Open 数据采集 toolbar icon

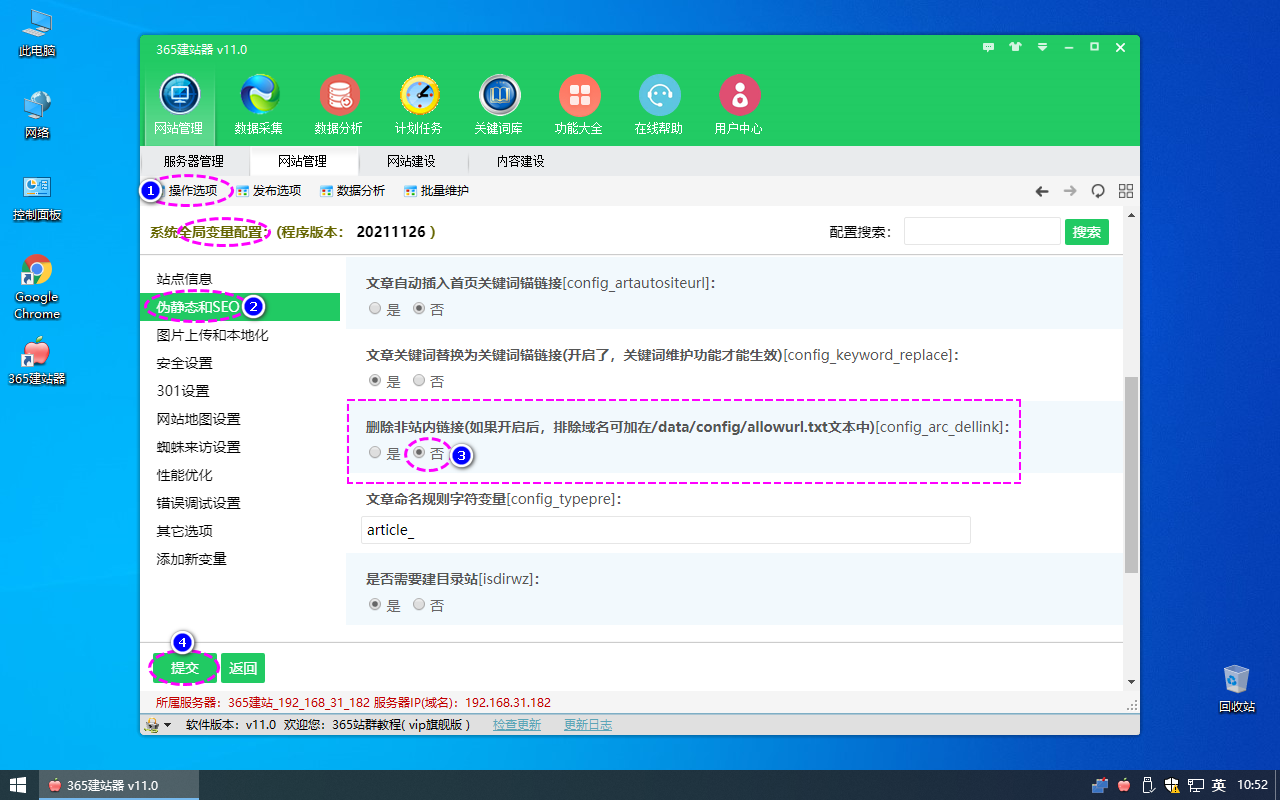click(x=259, y=105)
